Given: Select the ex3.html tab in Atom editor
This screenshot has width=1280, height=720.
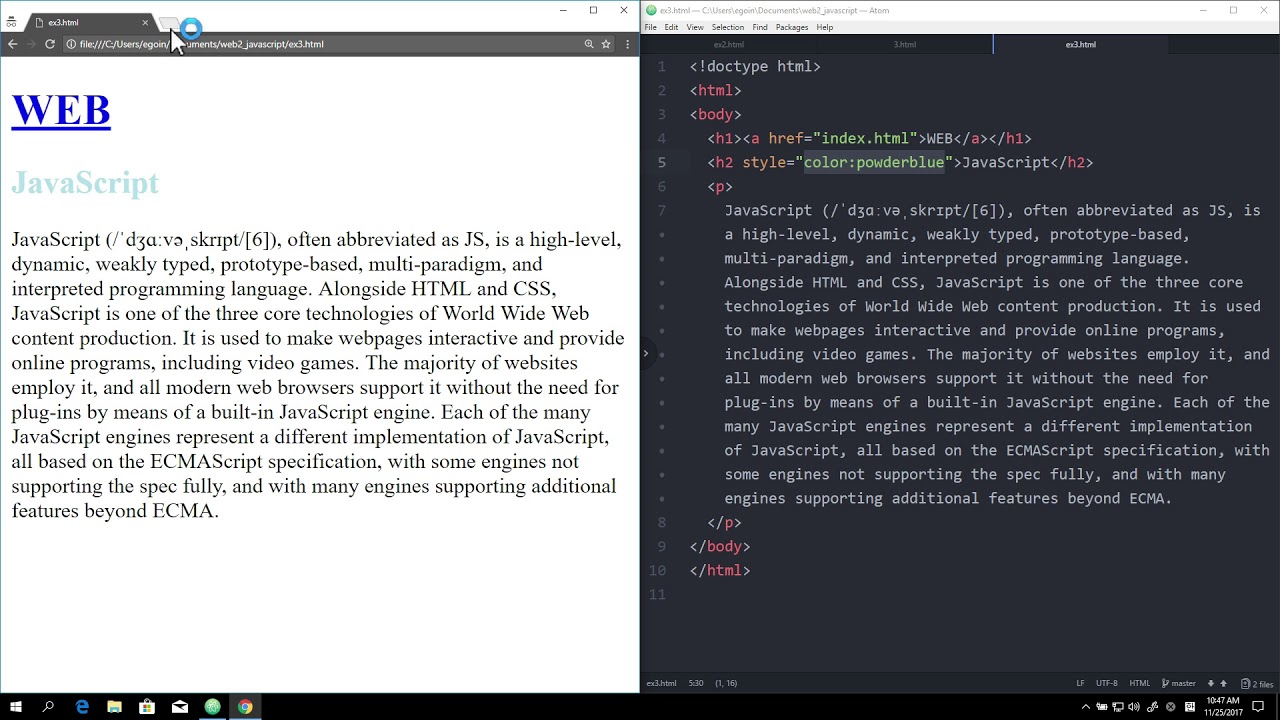Looking at the screenshot, I should [x=1081, y=44].
